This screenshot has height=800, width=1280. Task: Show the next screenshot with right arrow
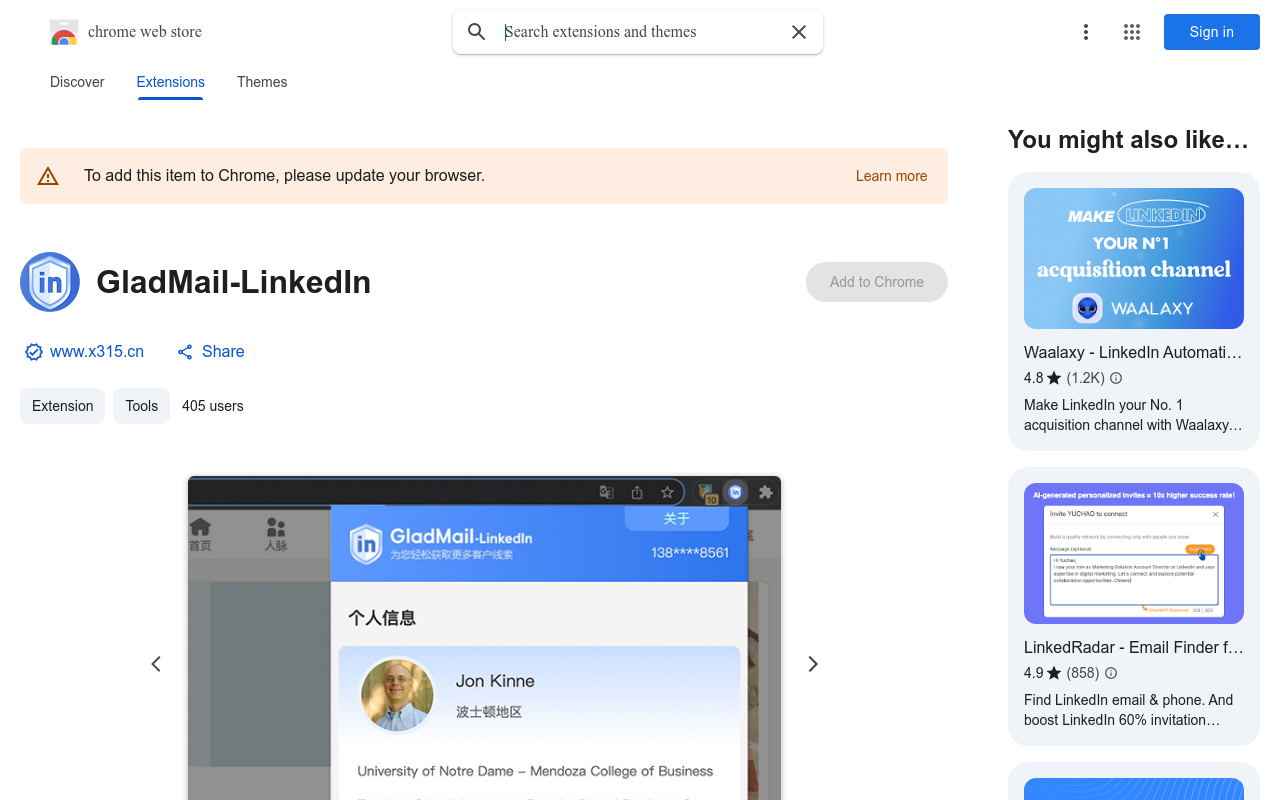click(x=813, y=664)
